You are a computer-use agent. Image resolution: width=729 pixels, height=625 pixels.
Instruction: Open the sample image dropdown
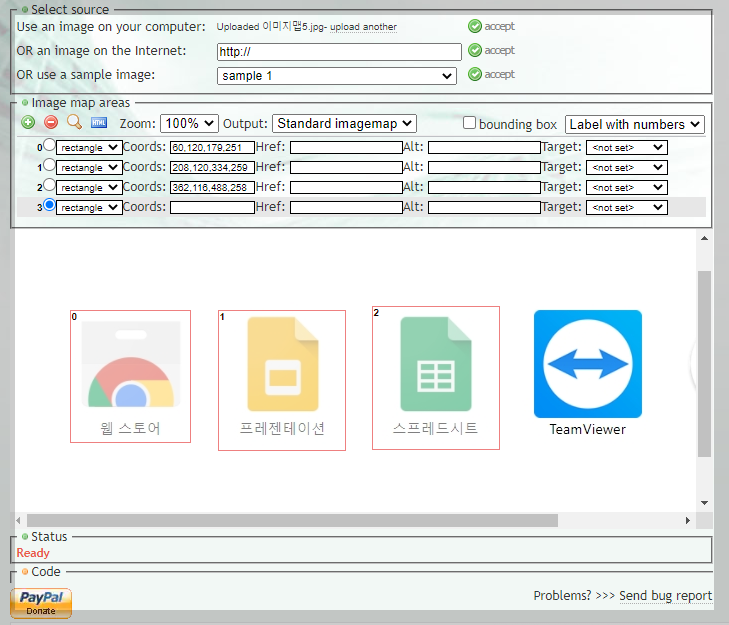337,76
